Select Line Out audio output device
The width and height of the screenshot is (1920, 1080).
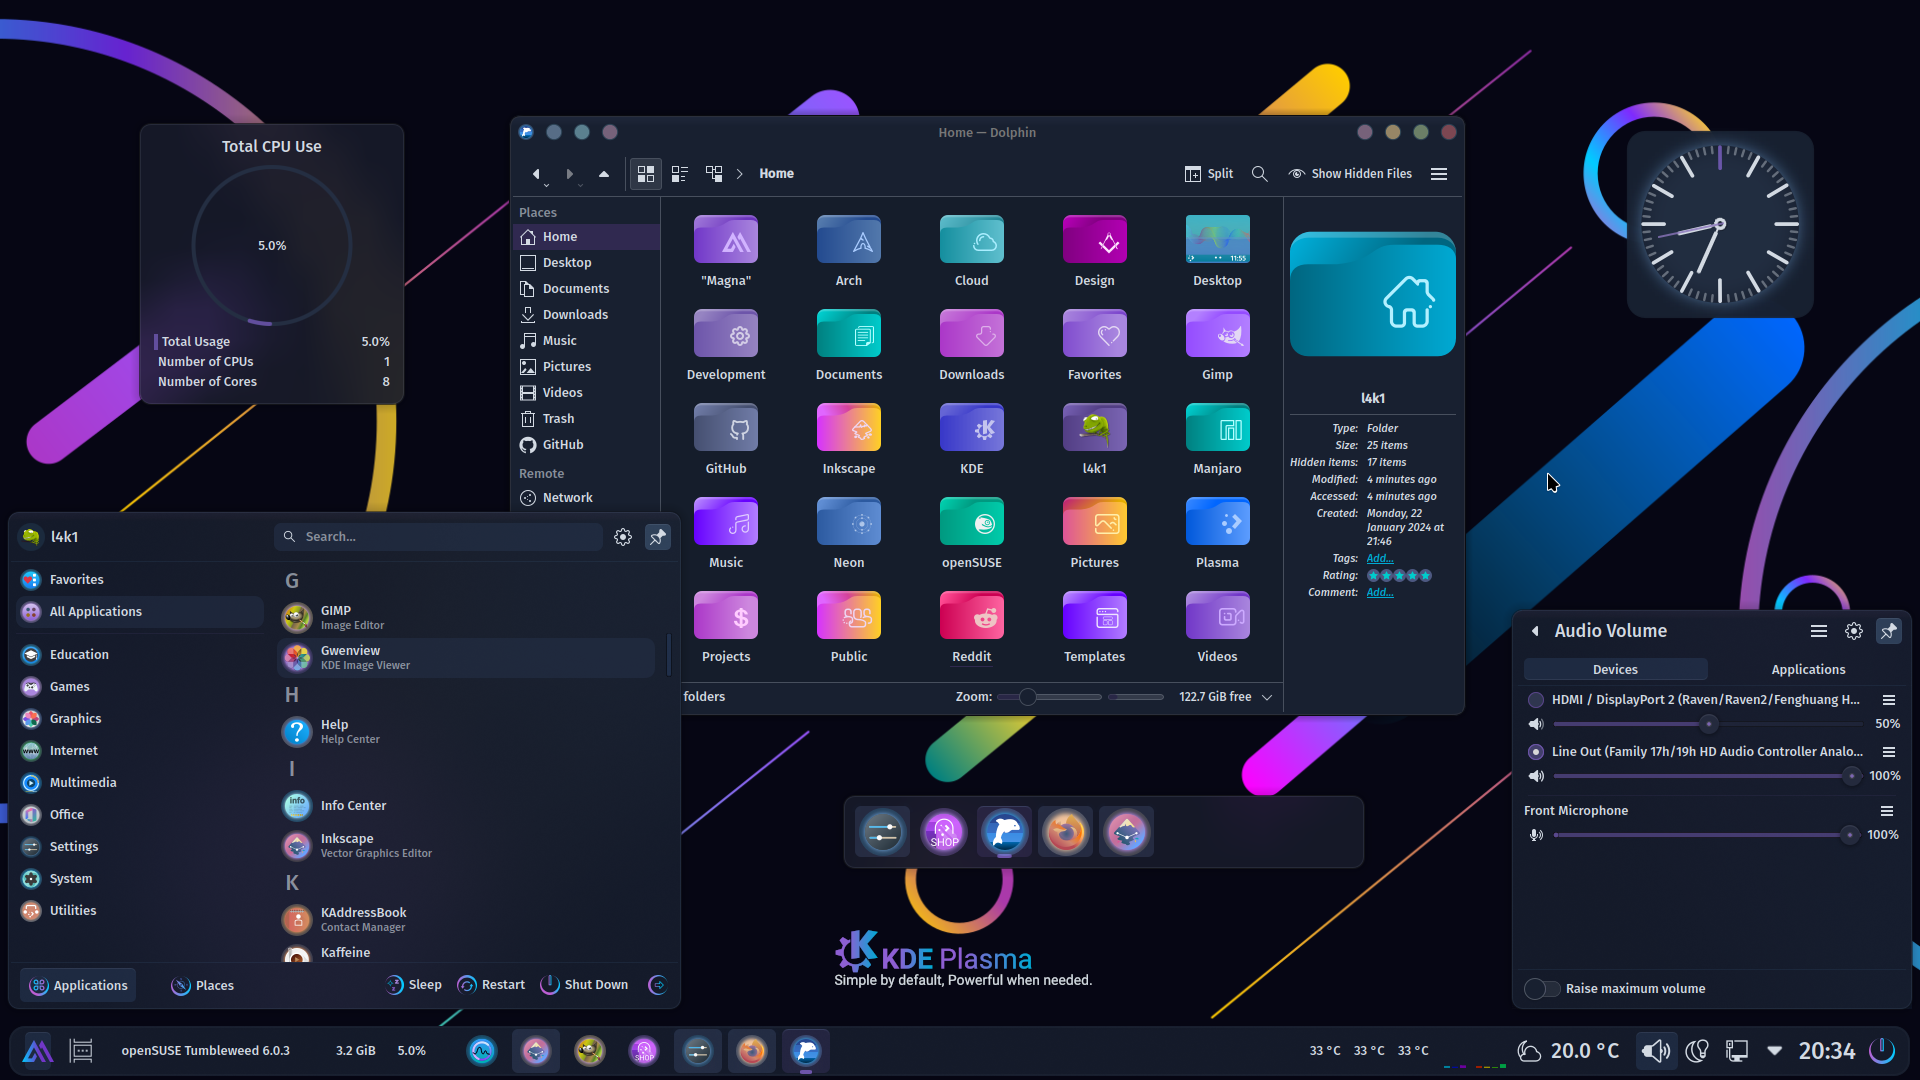tap(1536, 752)
